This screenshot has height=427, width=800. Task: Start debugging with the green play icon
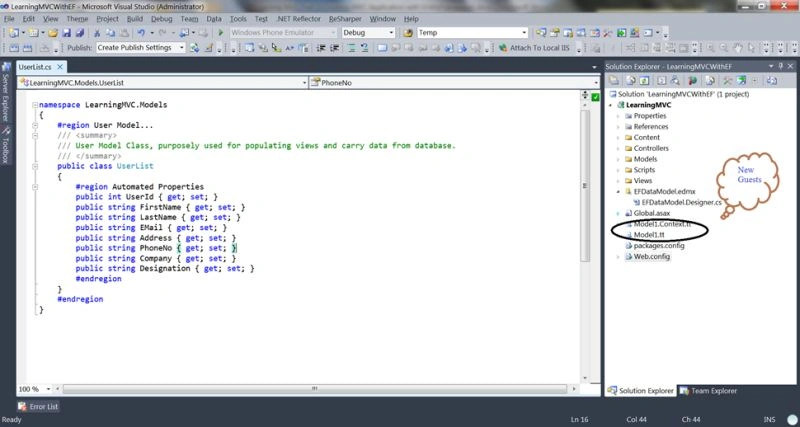(221, 33)
